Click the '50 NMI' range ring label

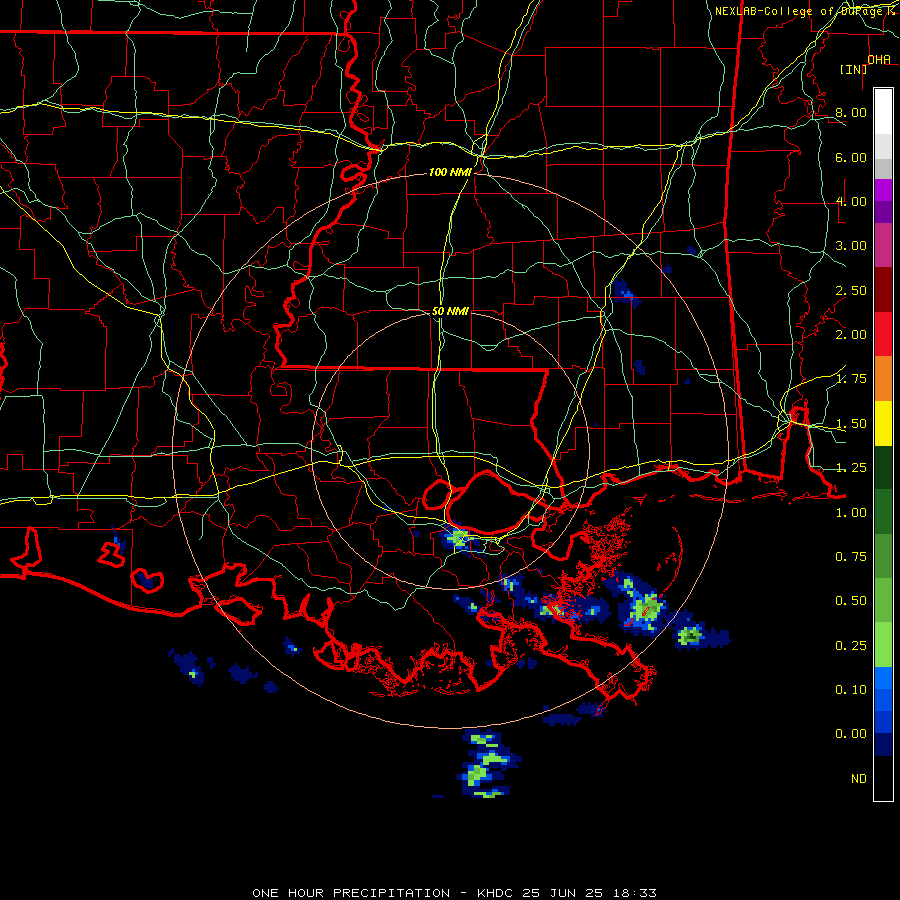click(450, 311)
